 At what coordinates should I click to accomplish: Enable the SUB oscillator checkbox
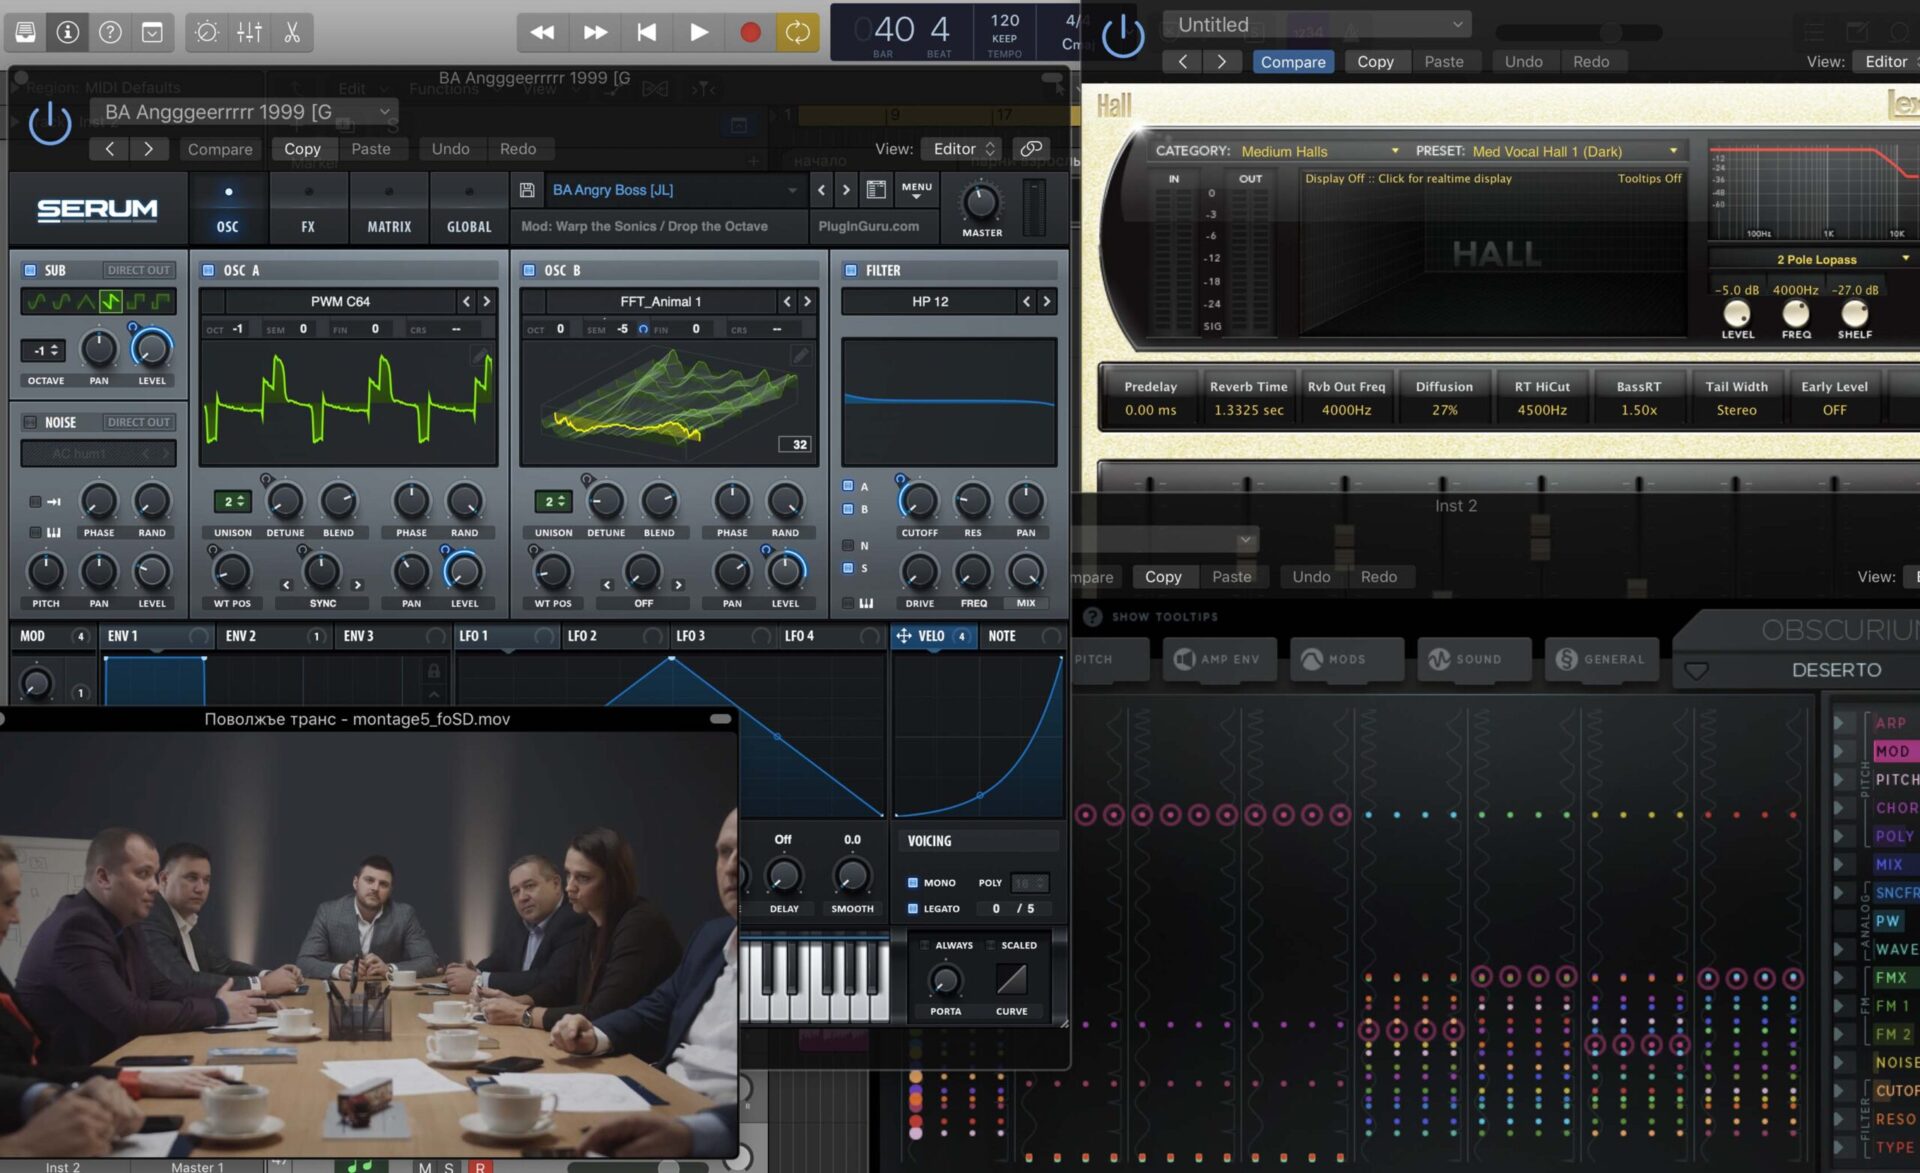30,270
